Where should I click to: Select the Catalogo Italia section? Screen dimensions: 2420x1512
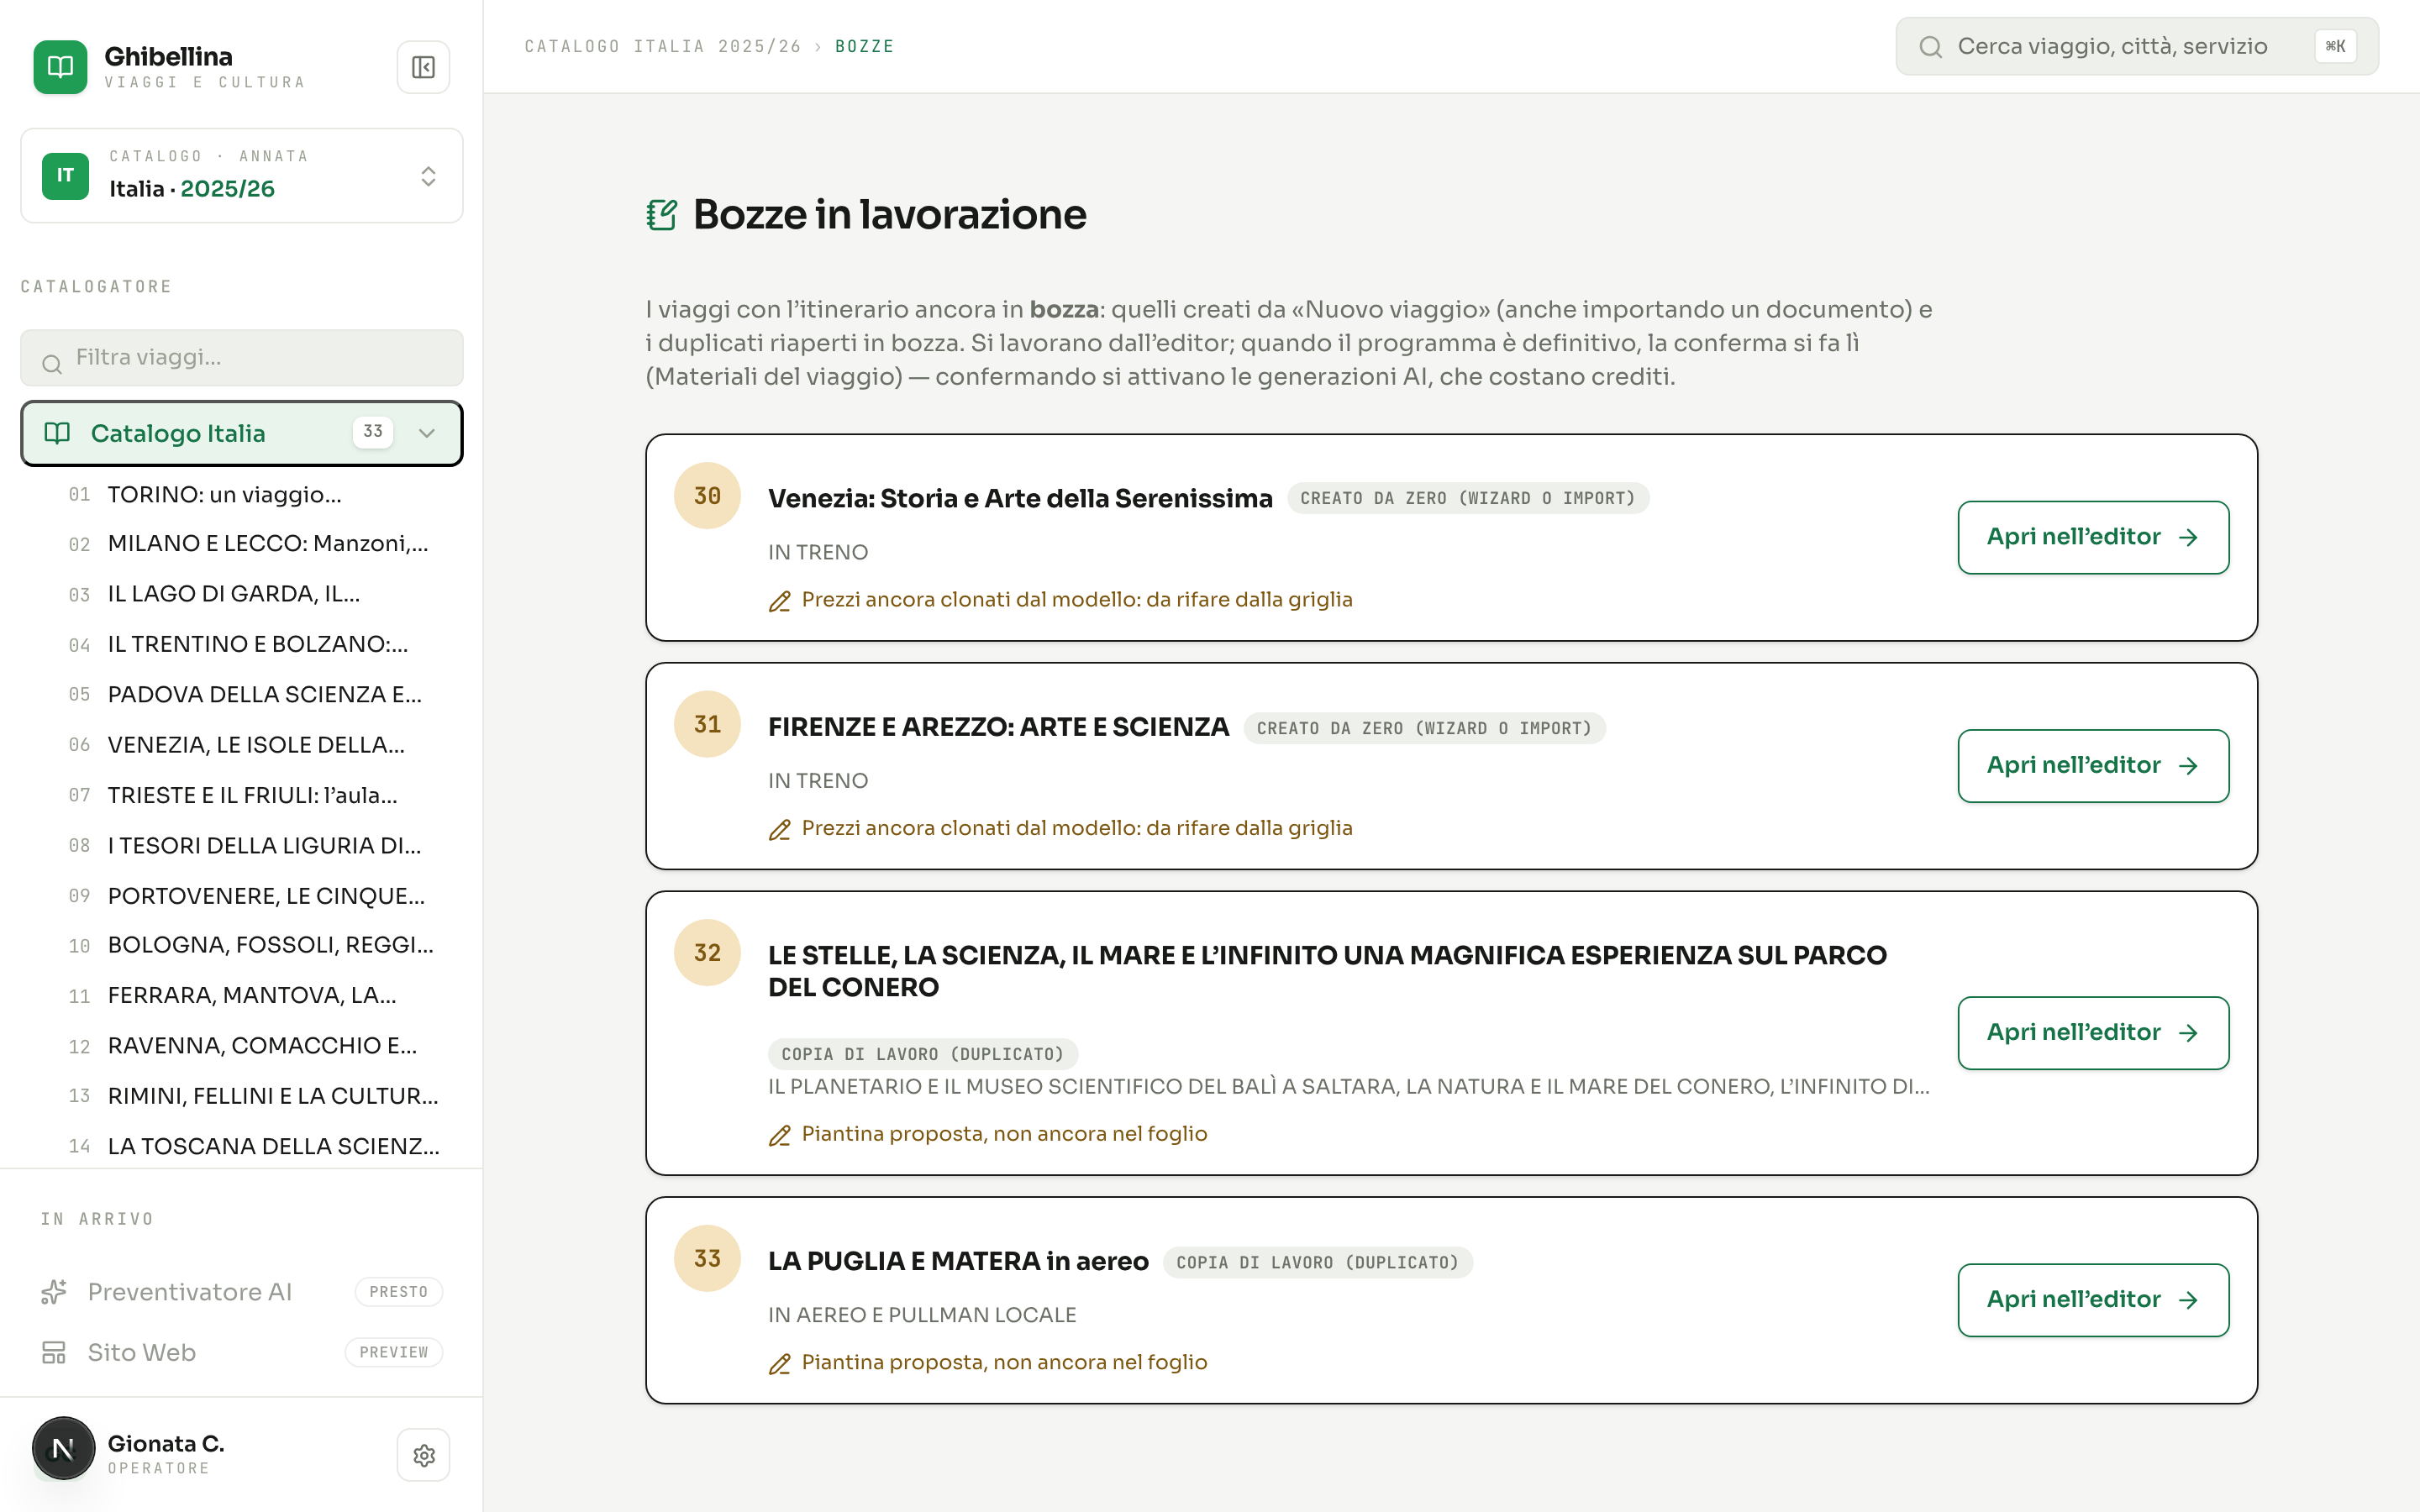[x=242, y=433]
